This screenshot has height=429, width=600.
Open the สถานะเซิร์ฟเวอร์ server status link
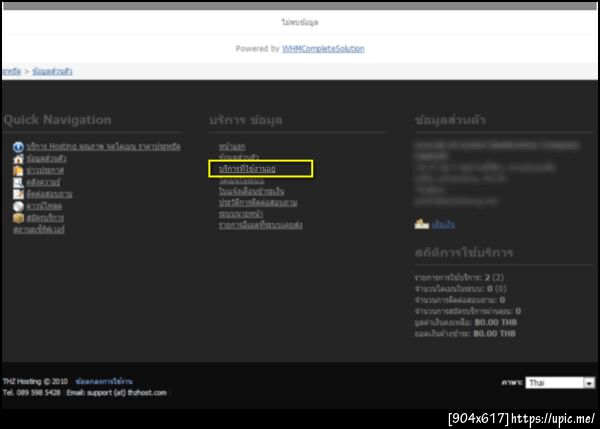pos(39,230)
